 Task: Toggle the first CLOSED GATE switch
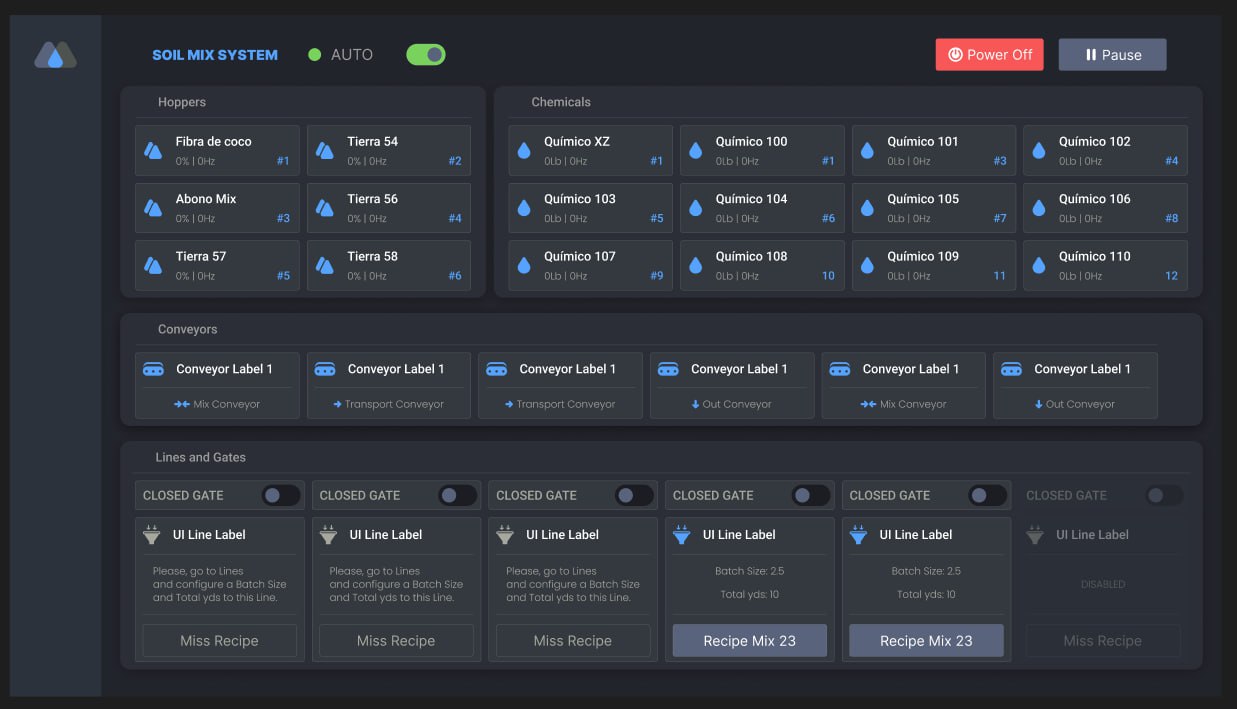coord(281,495)
